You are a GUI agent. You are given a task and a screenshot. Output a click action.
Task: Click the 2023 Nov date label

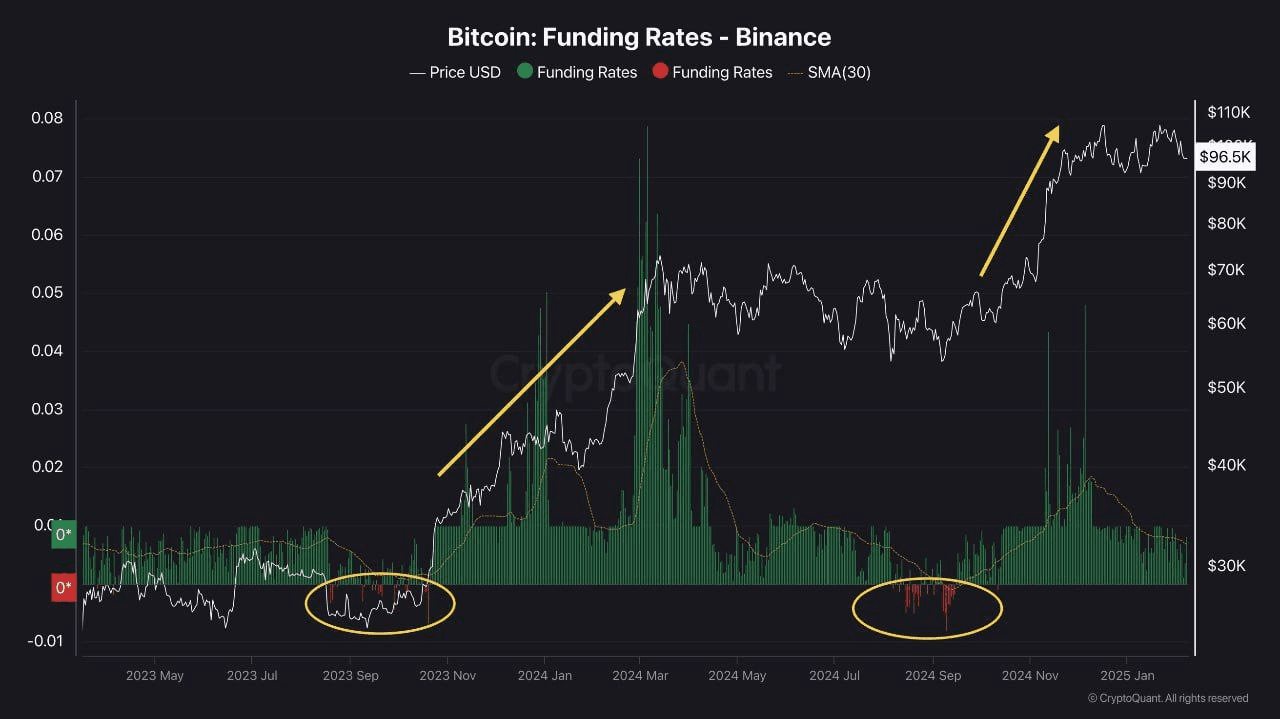coord(448,676)
